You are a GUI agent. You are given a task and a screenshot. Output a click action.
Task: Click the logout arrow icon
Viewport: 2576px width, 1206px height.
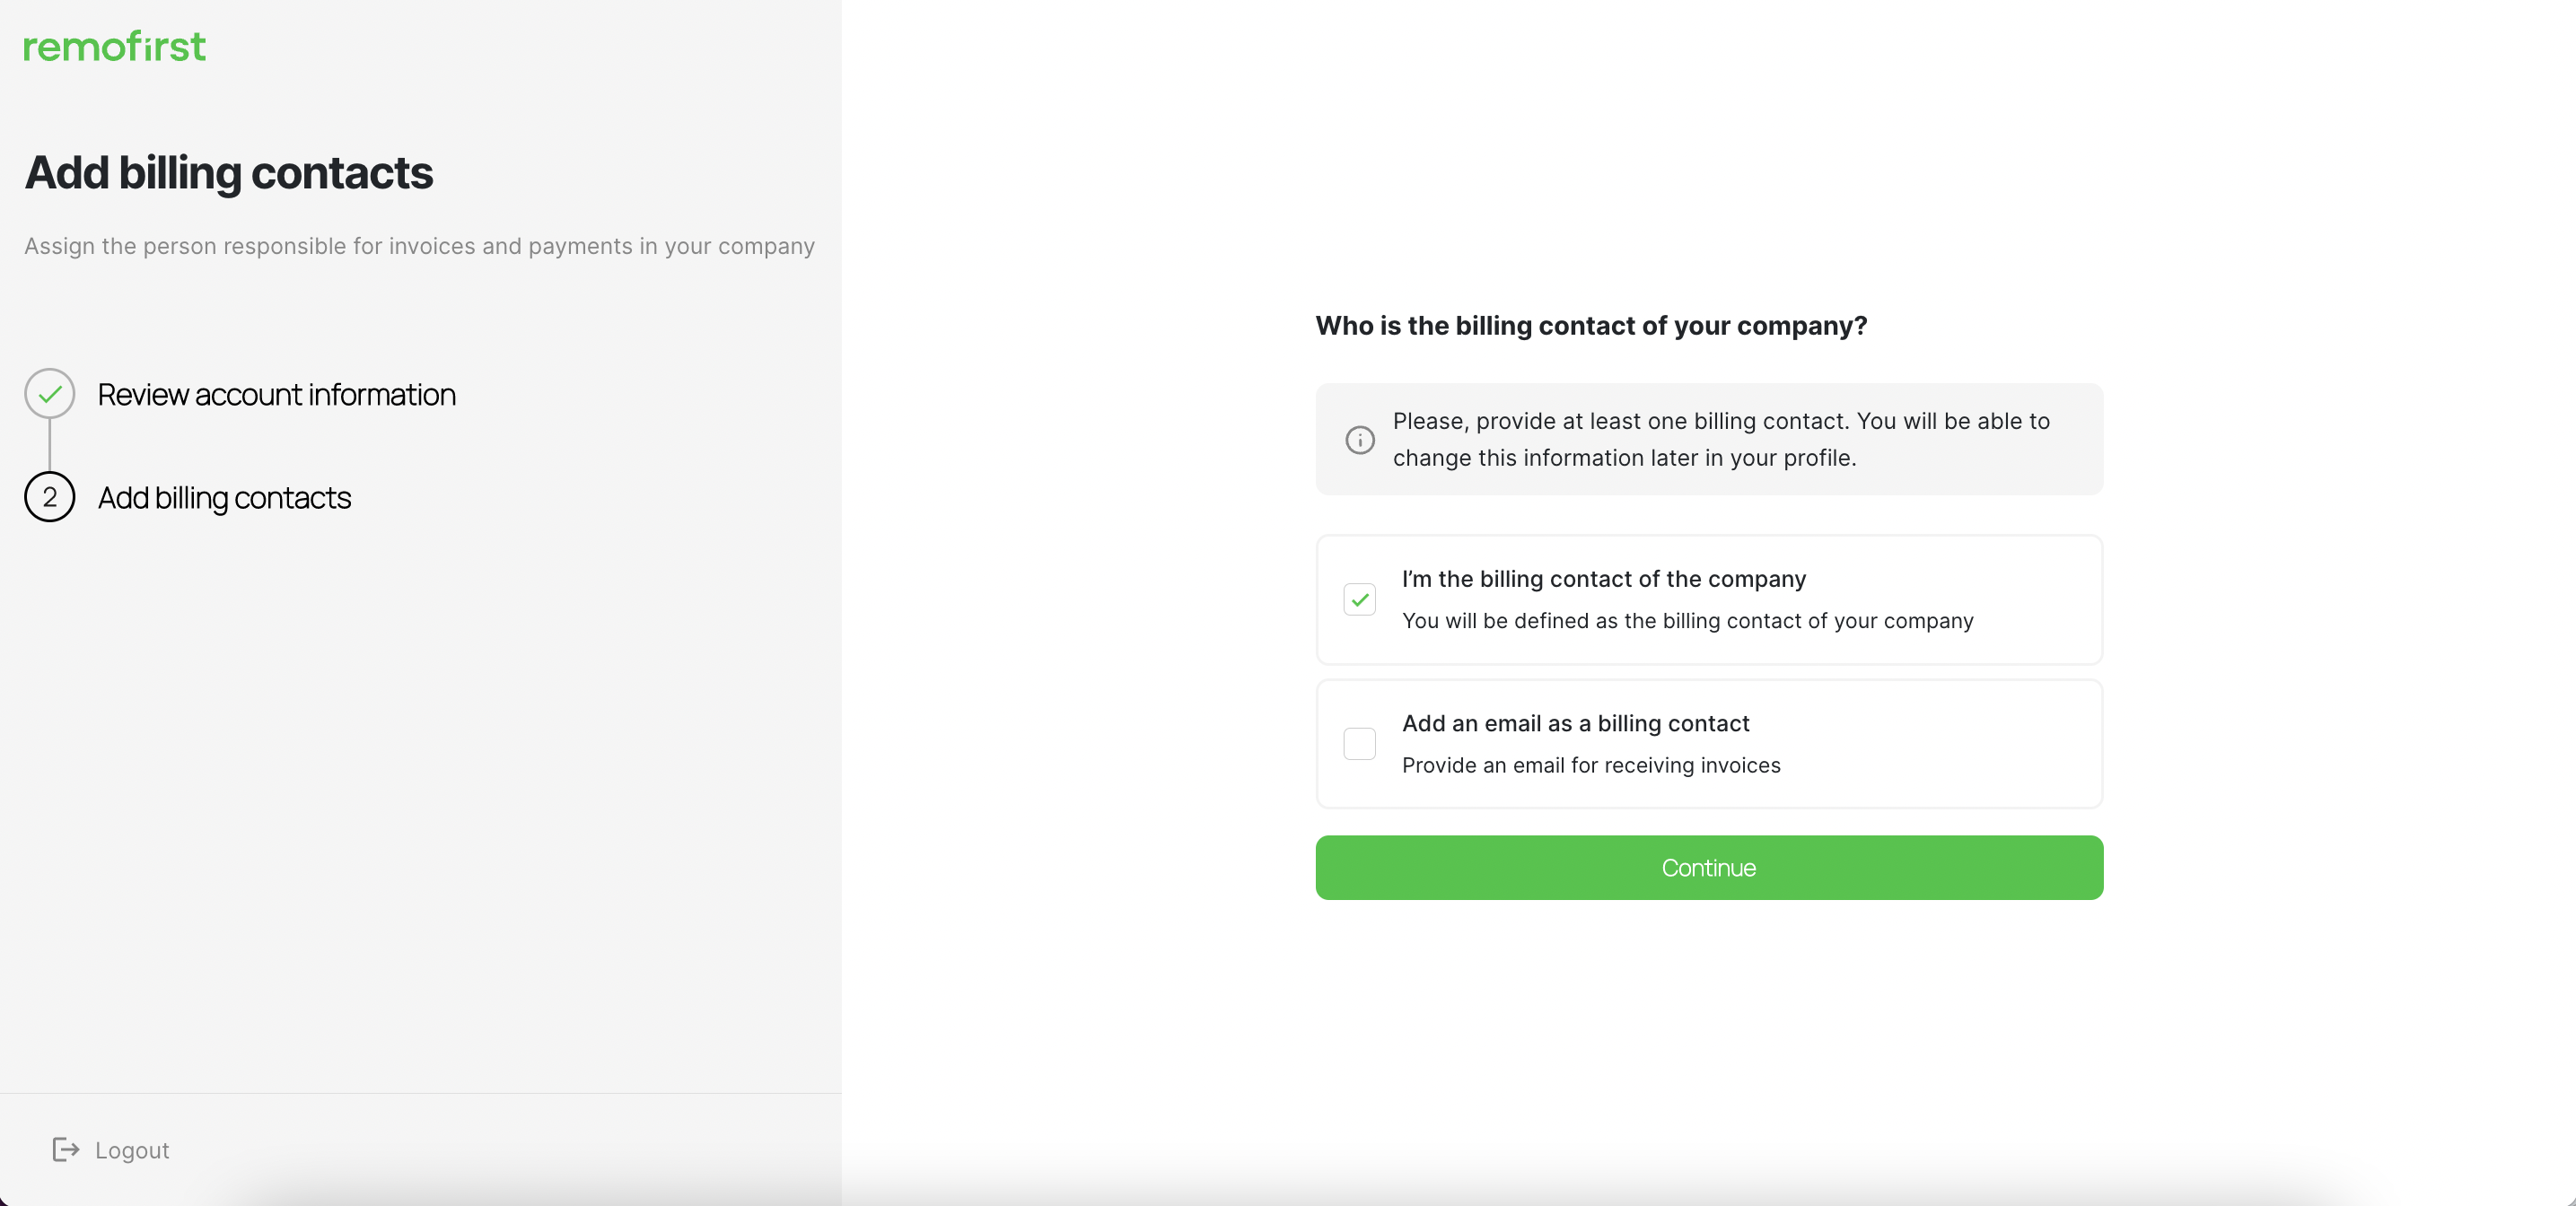click(66, 1150)
